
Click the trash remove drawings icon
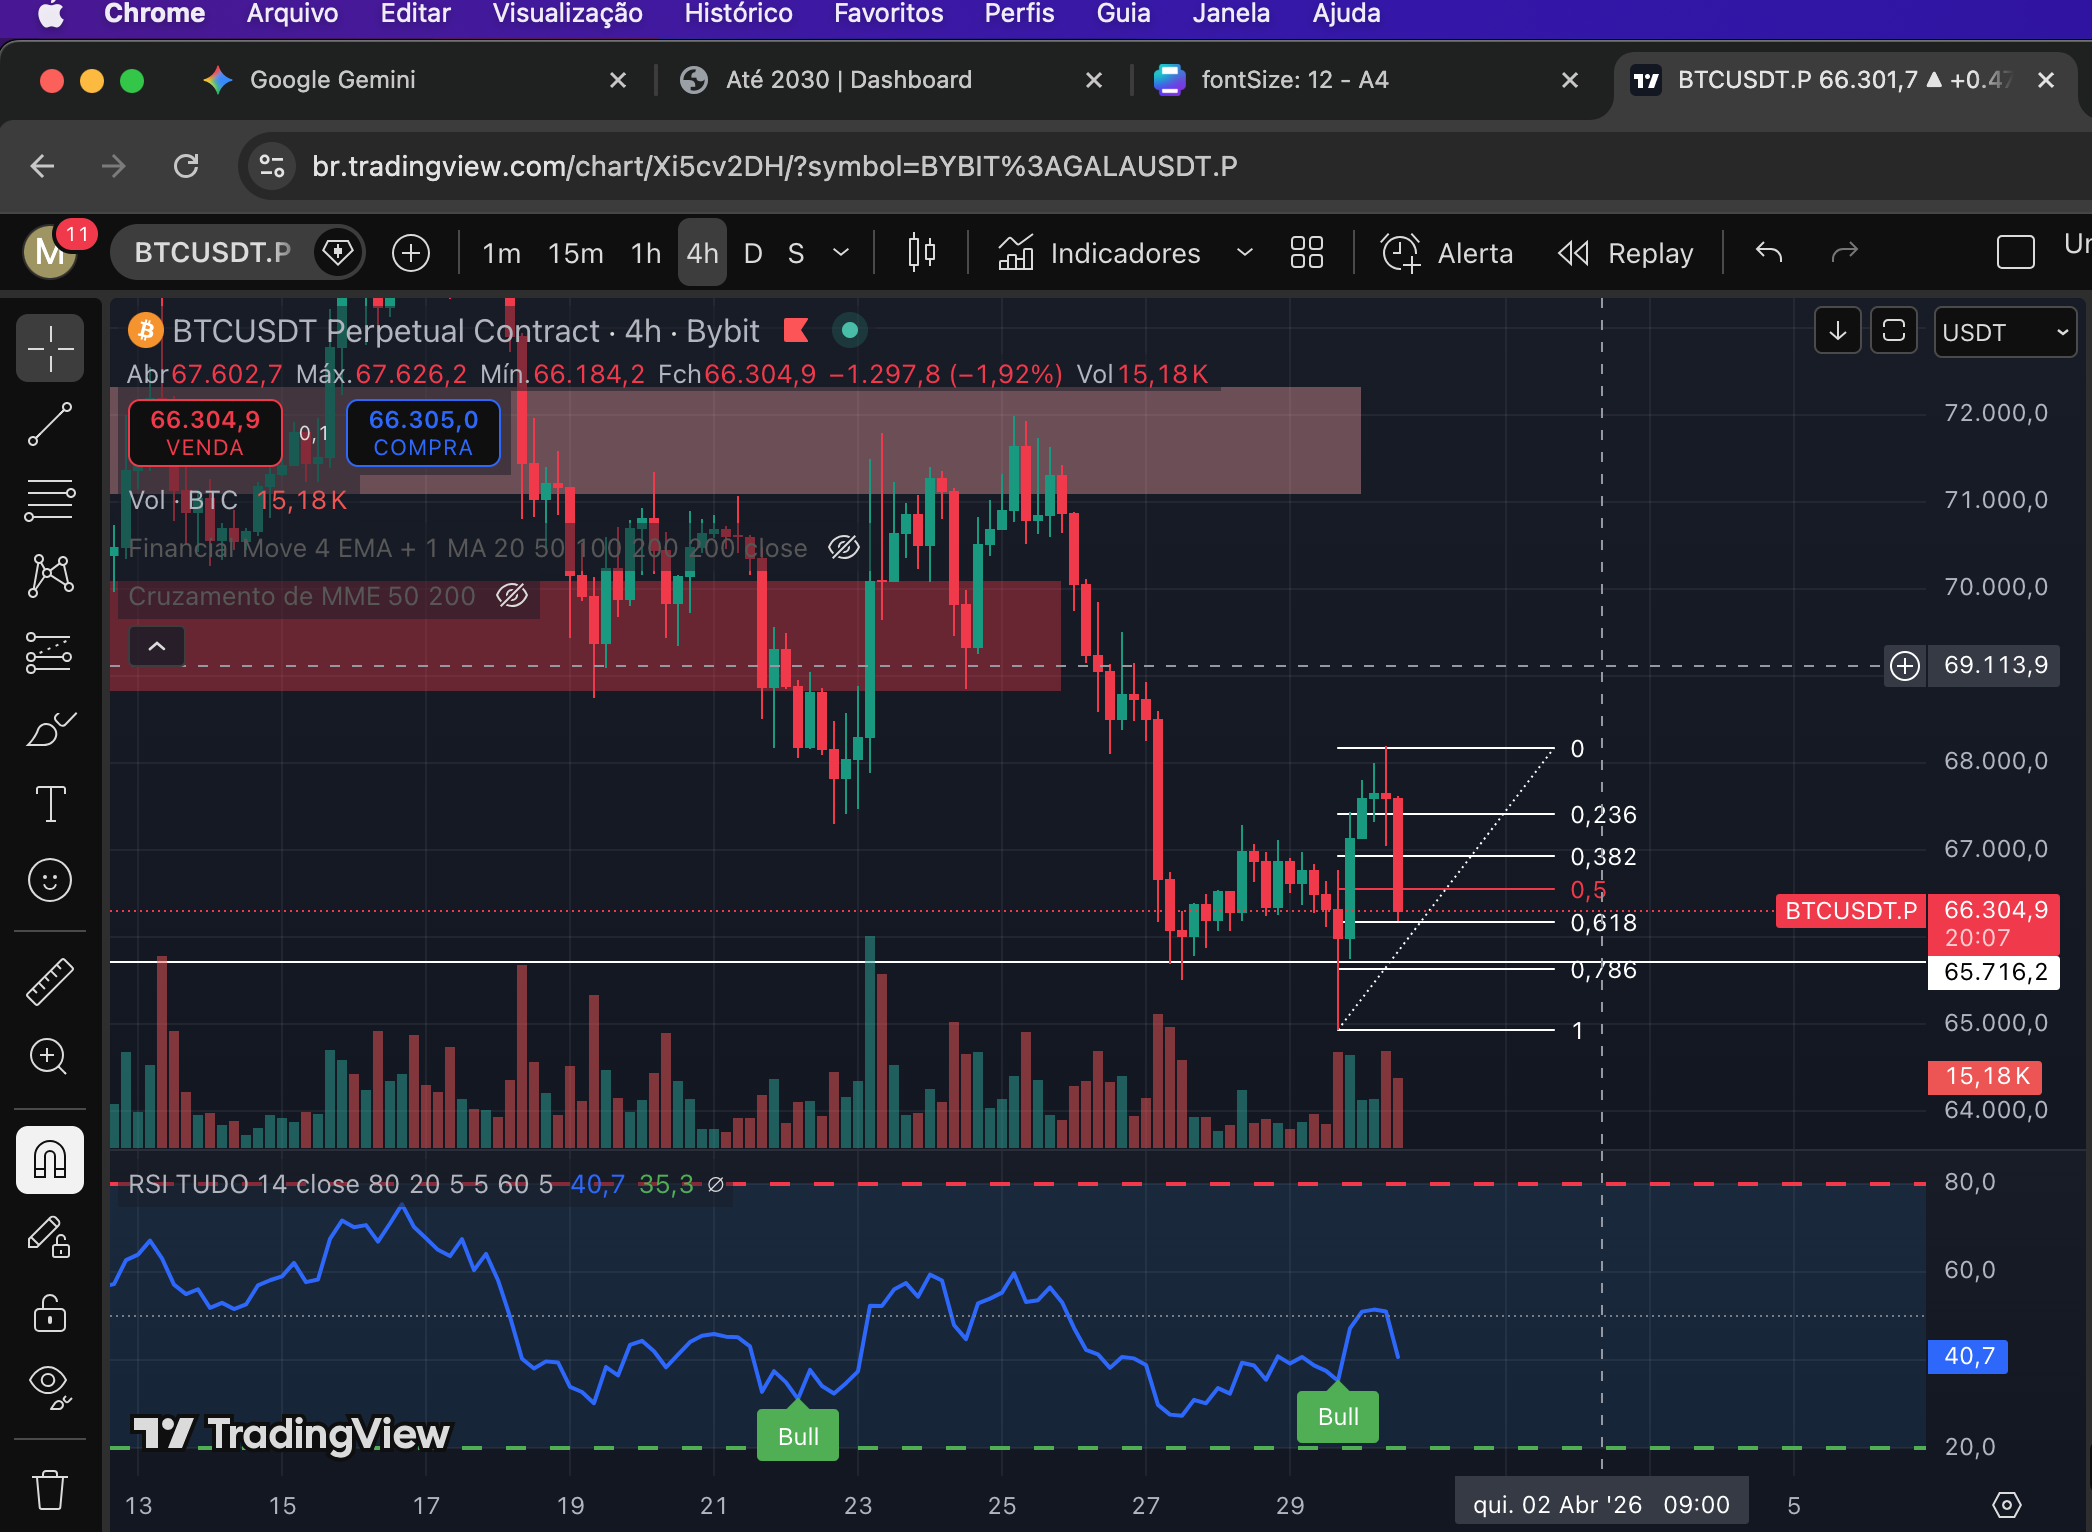[50, 1490]
